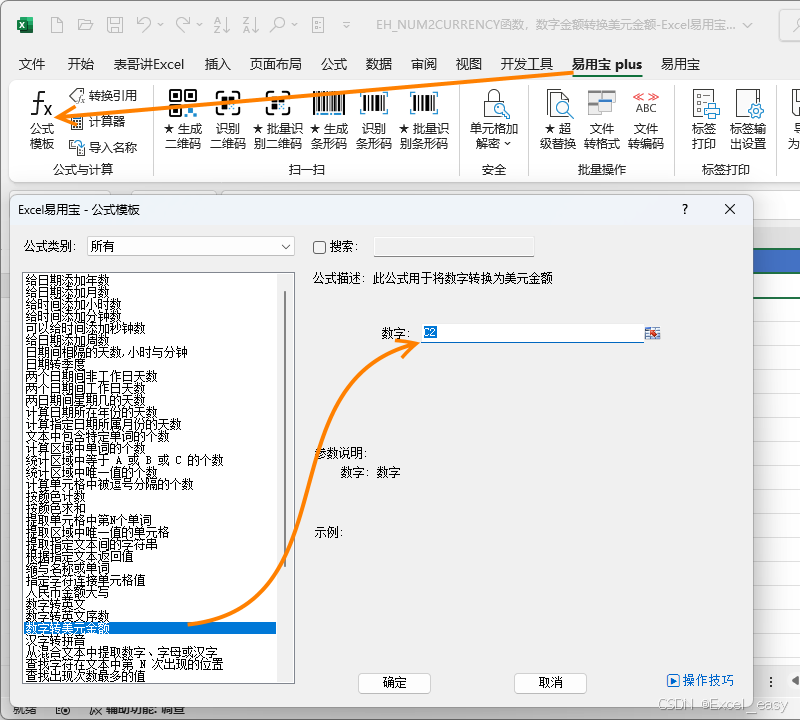
Task: Select 数字转美元金额 list item
Action: (150, 628)
